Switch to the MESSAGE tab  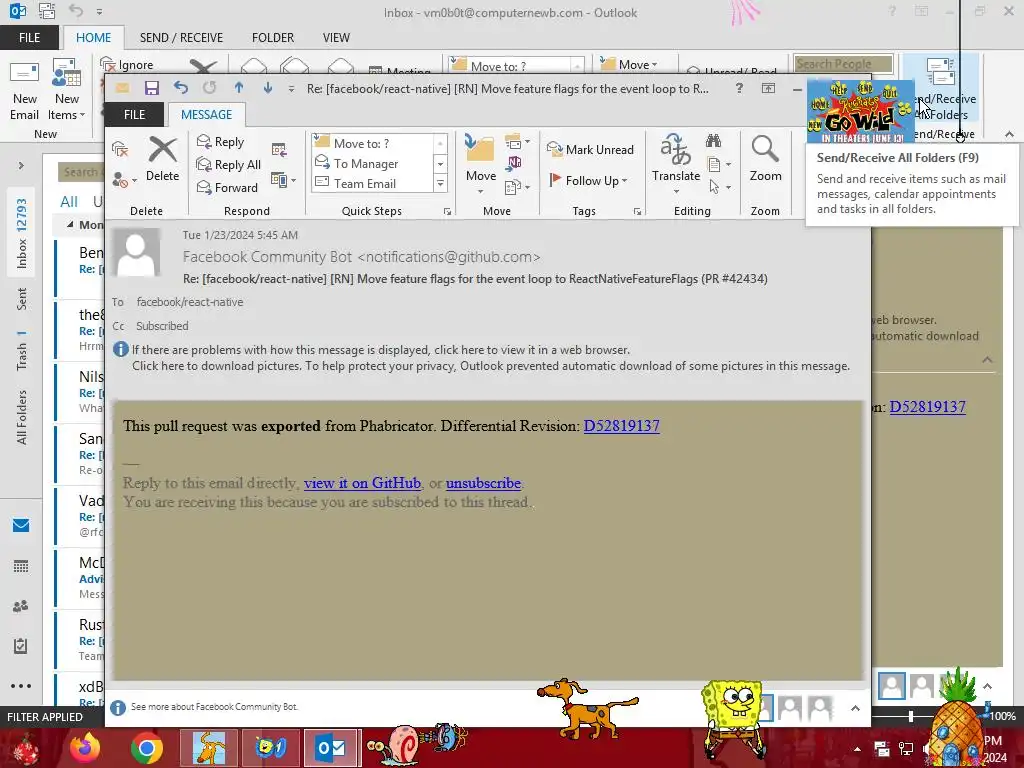coord(206,114)
